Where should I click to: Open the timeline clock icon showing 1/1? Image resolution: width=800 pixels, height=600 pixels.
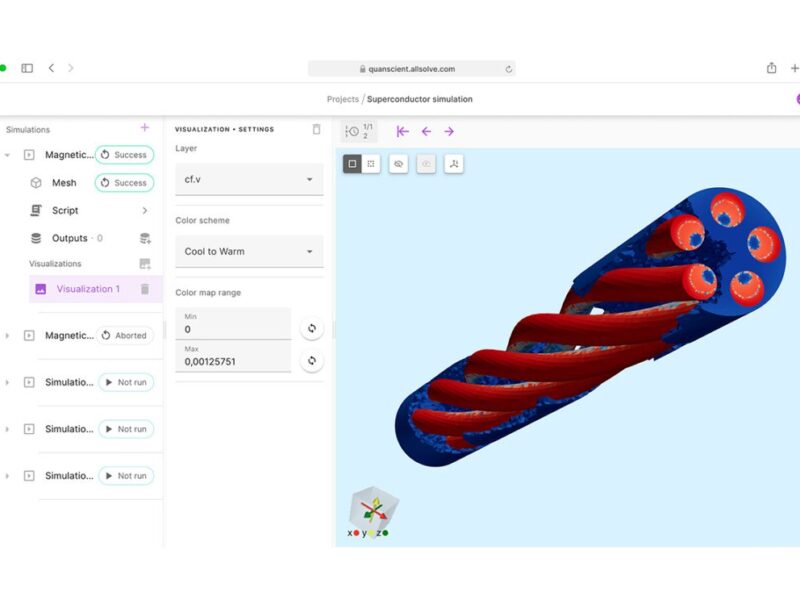point(354,131)
